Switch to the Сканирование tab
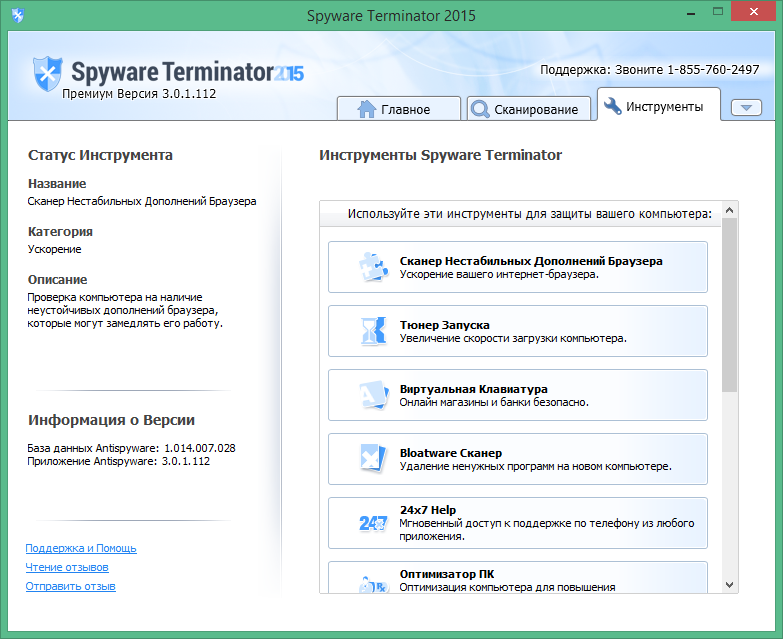This screenshot has height=639, width=783. pyautogui.click(x=529, y=109)
